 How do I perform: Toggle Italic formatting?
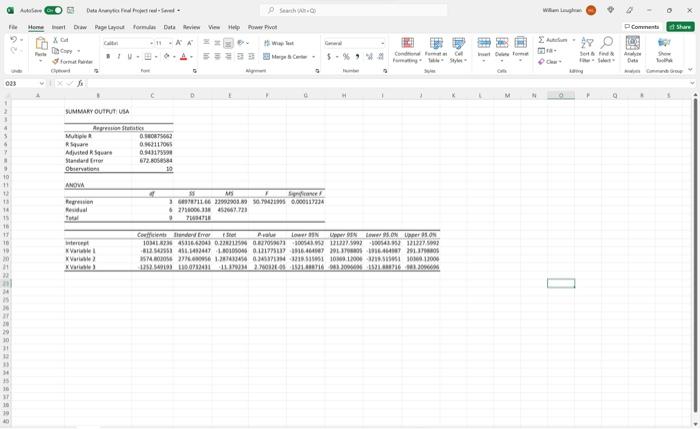tap(119, 57)
